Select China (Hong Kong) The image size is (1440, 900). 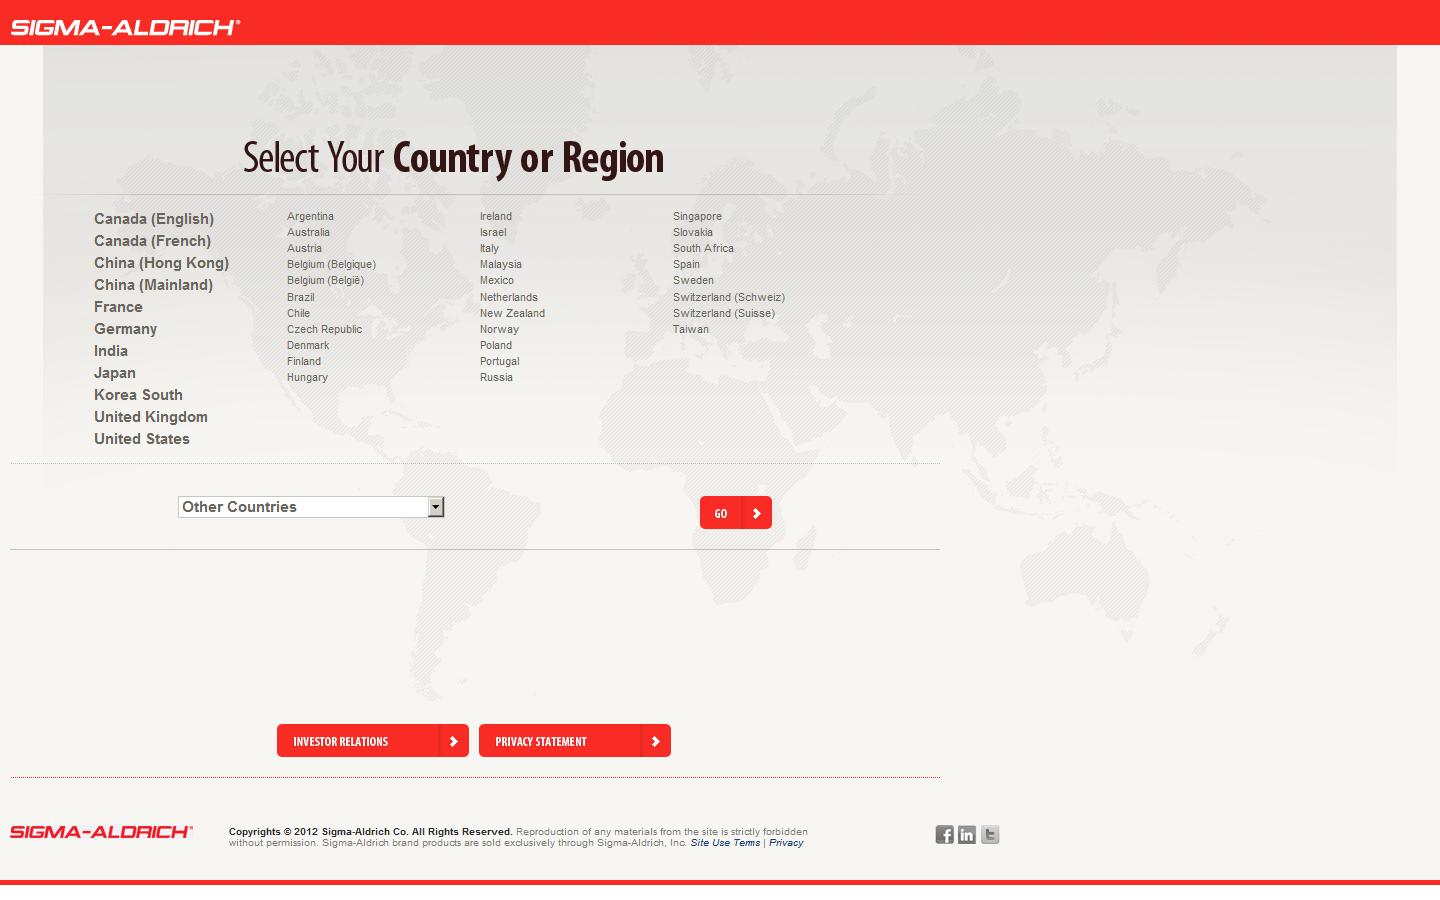click(162, 262)
